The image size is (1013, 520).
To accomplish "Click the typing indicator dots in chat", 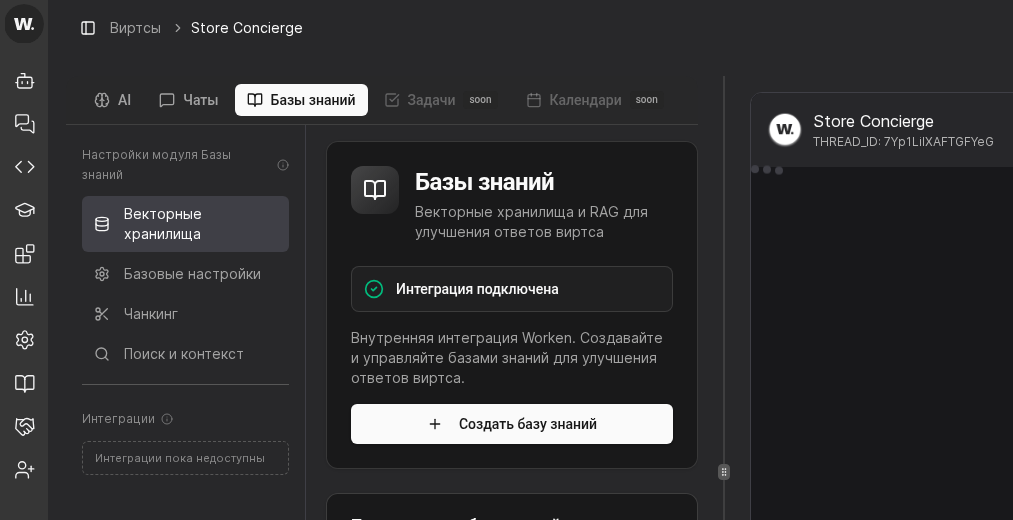I will click(767, 170).
